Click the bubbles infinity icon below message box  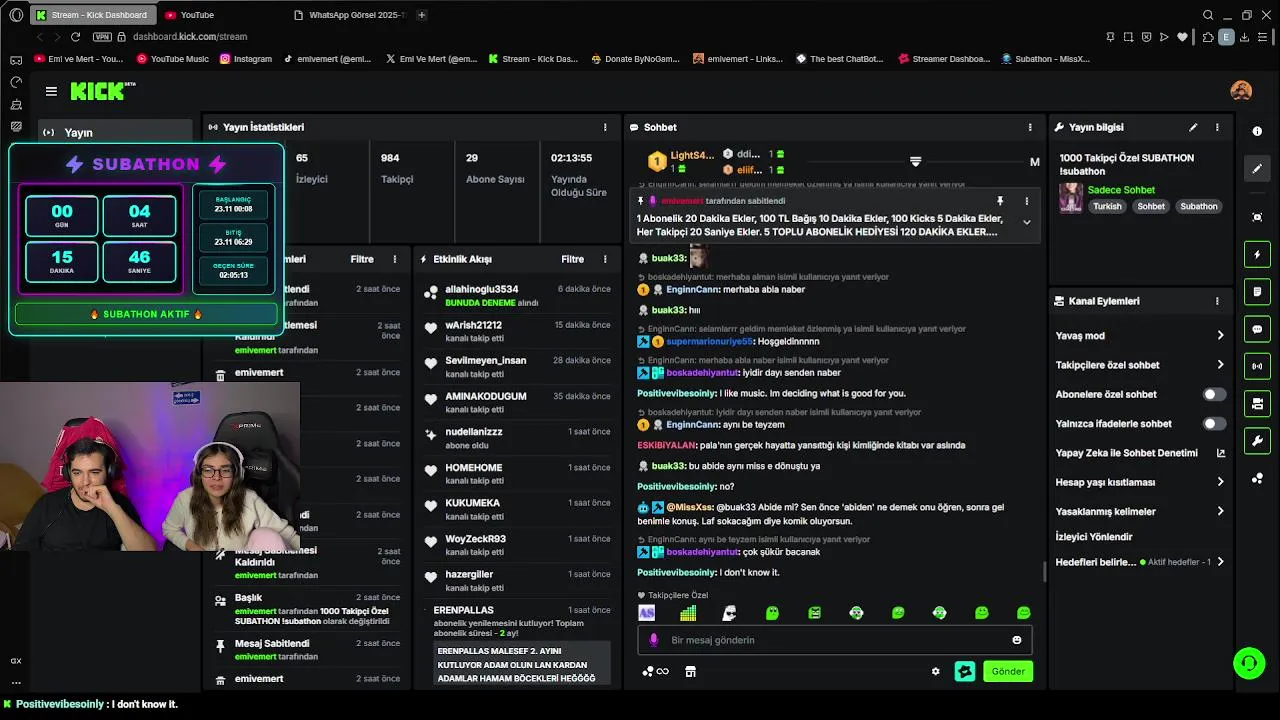655,671
